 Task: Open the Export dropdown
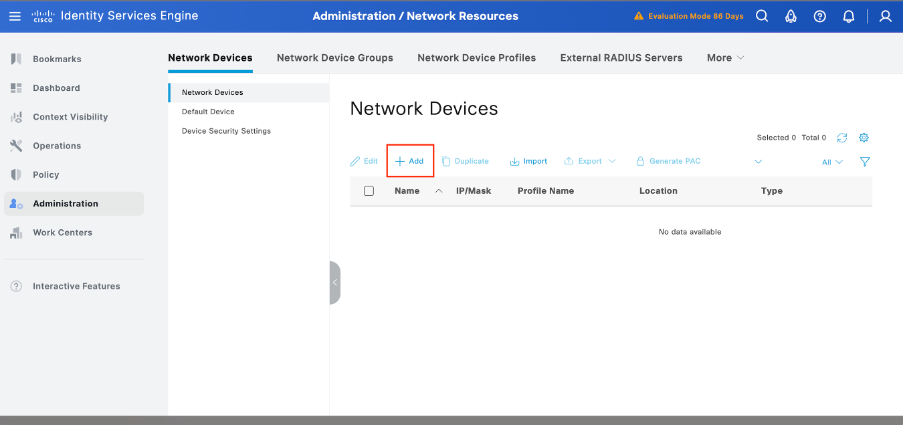pyautogui.click(x=590, y=161)
